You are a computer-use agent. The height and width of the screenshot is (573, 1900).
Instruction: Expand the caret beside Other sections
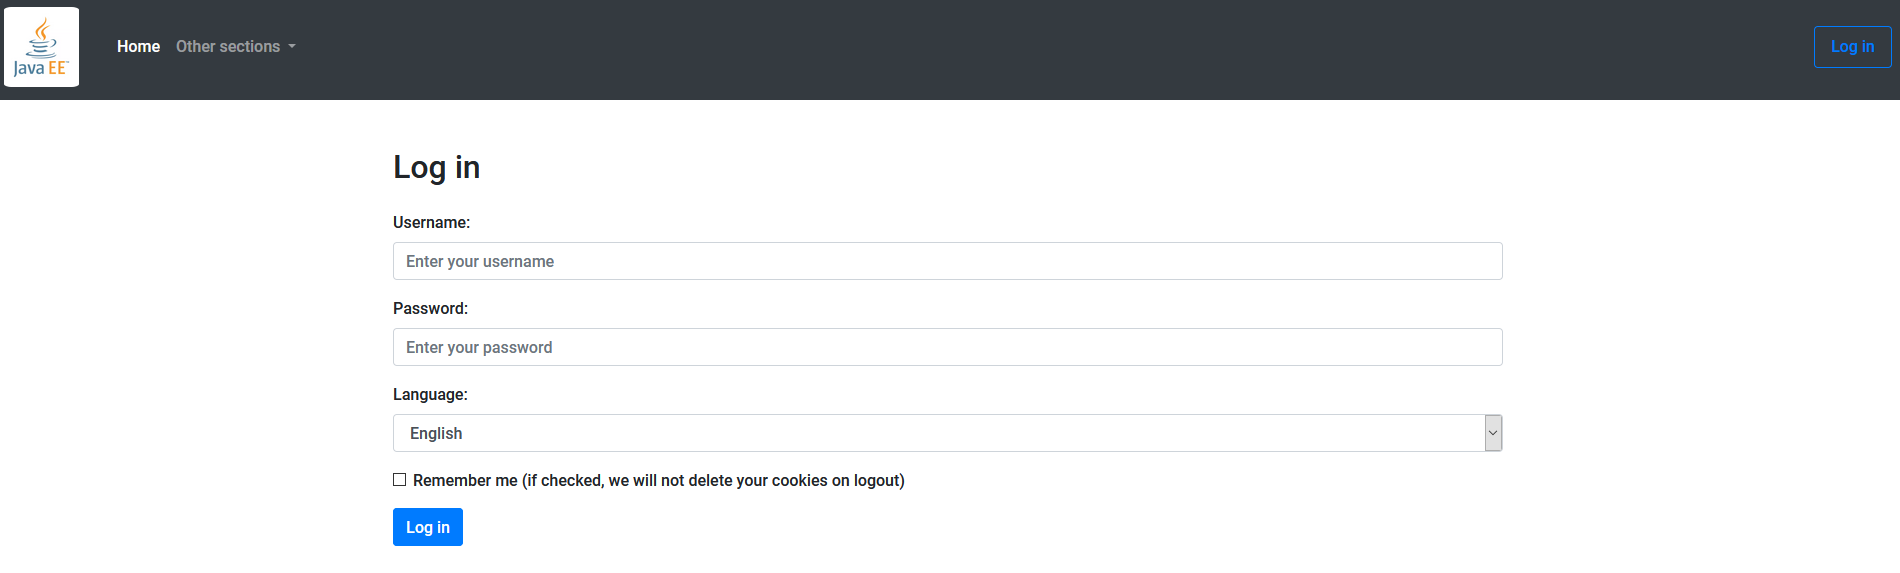point(292,47)
